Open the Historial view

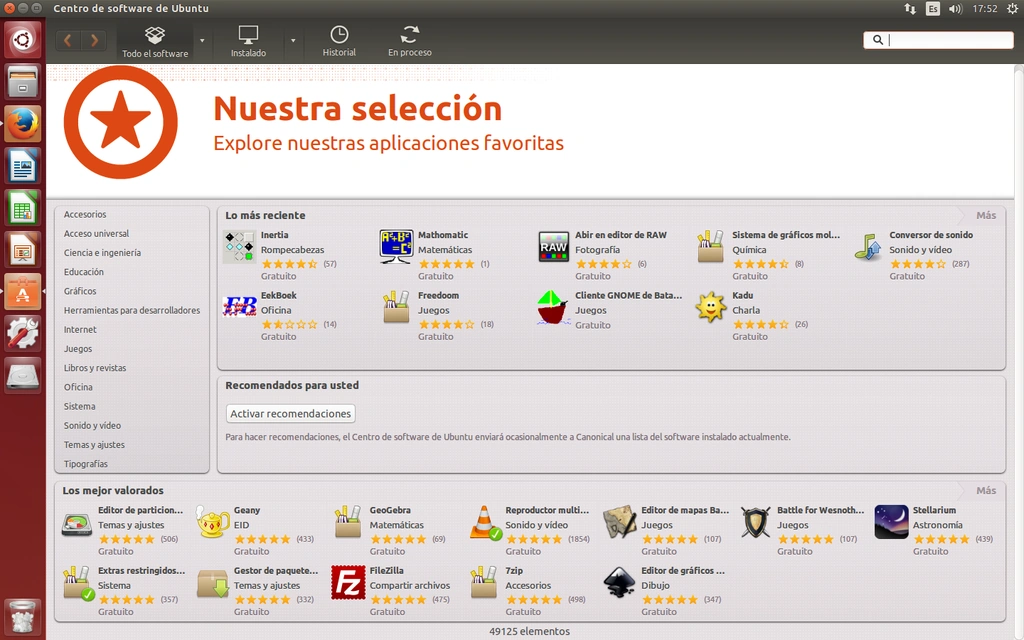pyautogui.click(x=339, y=42)
